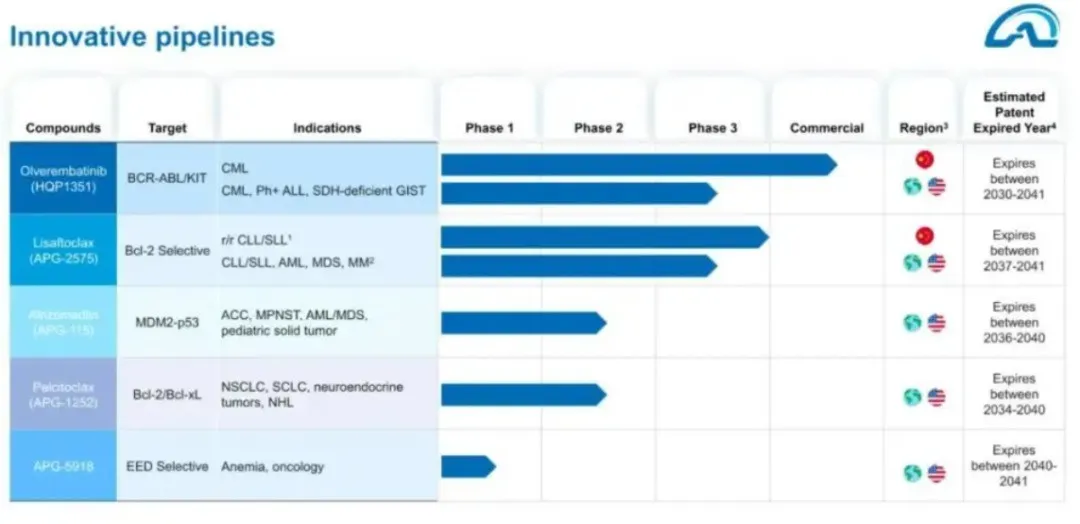Click the EED Selective target cell

click(x=167, y=467)
